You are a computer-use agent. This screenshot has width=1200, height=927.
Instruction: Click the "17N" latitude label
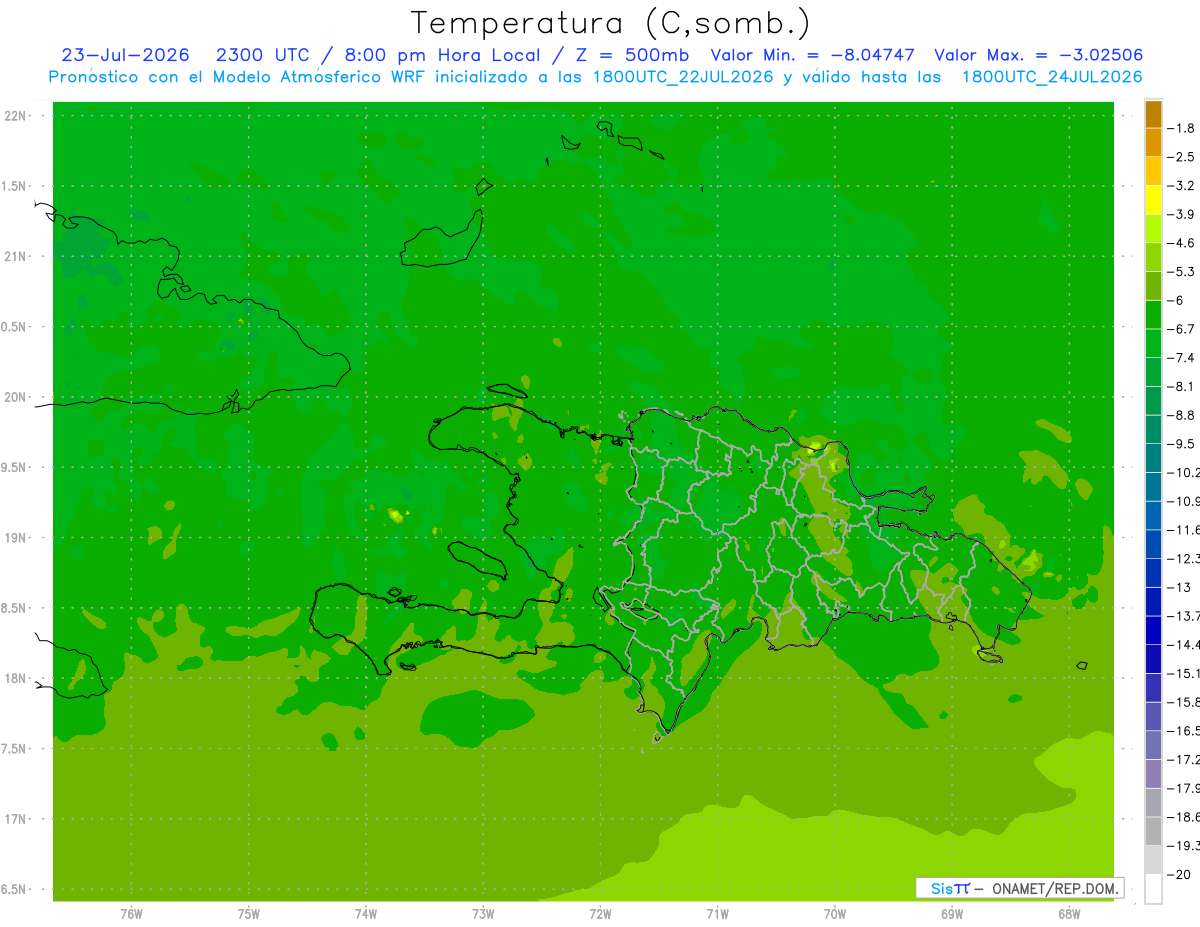click(x=16, y=819)
